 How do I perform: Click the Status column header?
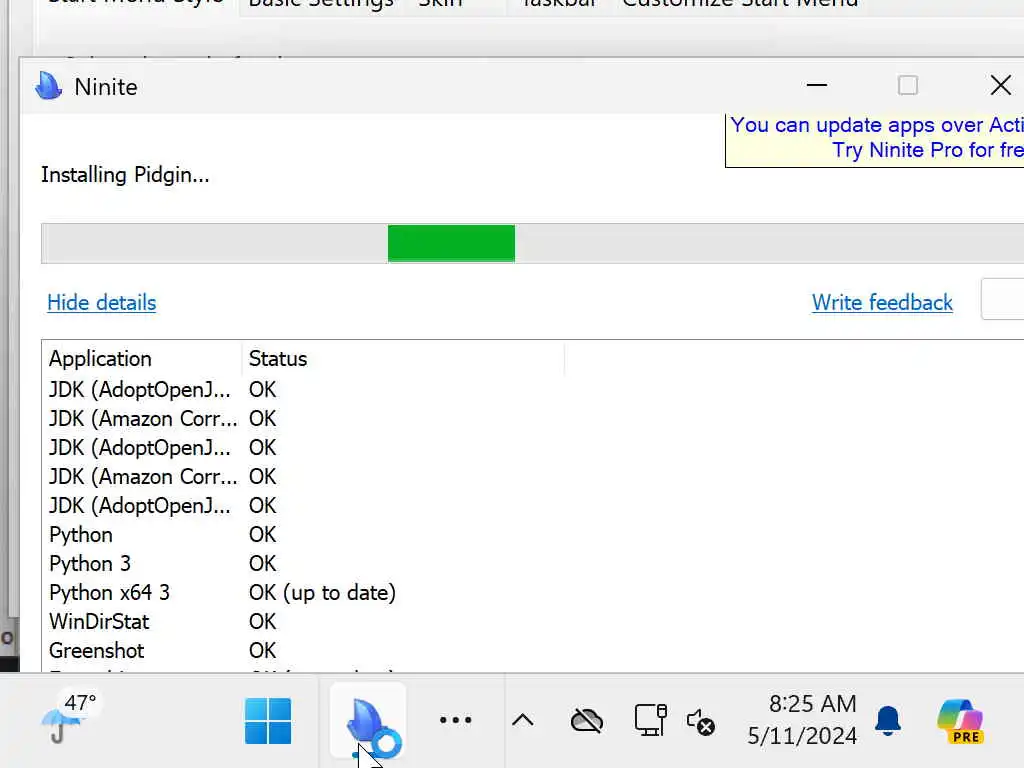pyautogui.click(x=403, y=359)
